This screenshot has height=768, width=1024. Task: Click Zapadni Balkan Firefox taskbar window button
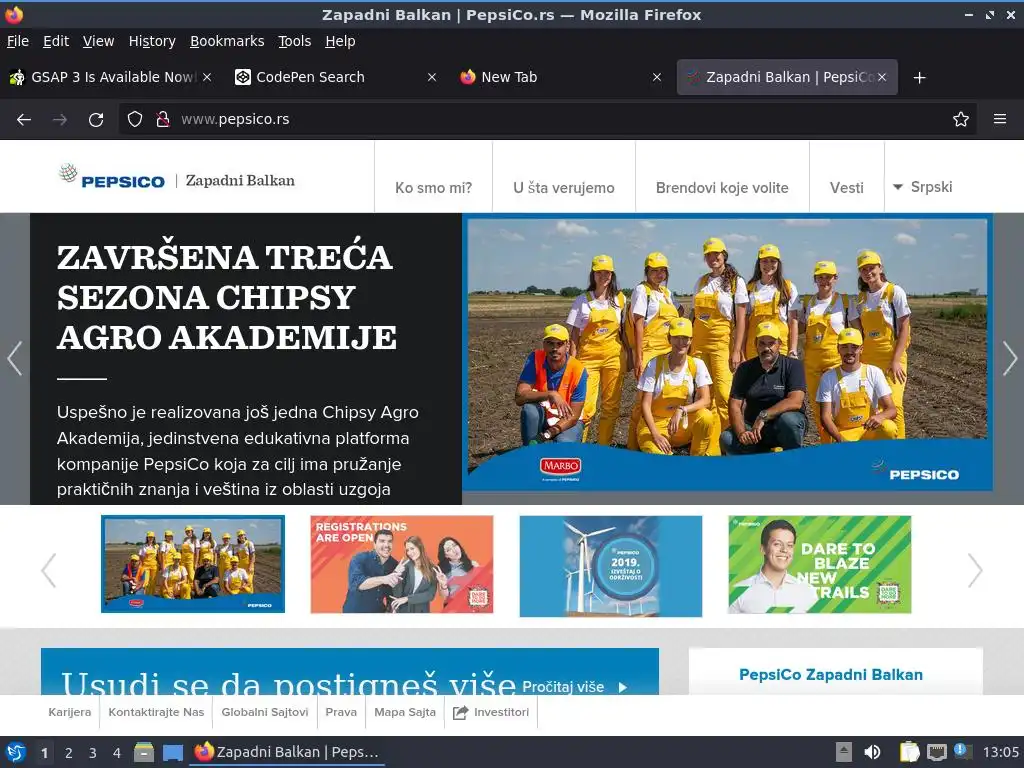[287, 752]
